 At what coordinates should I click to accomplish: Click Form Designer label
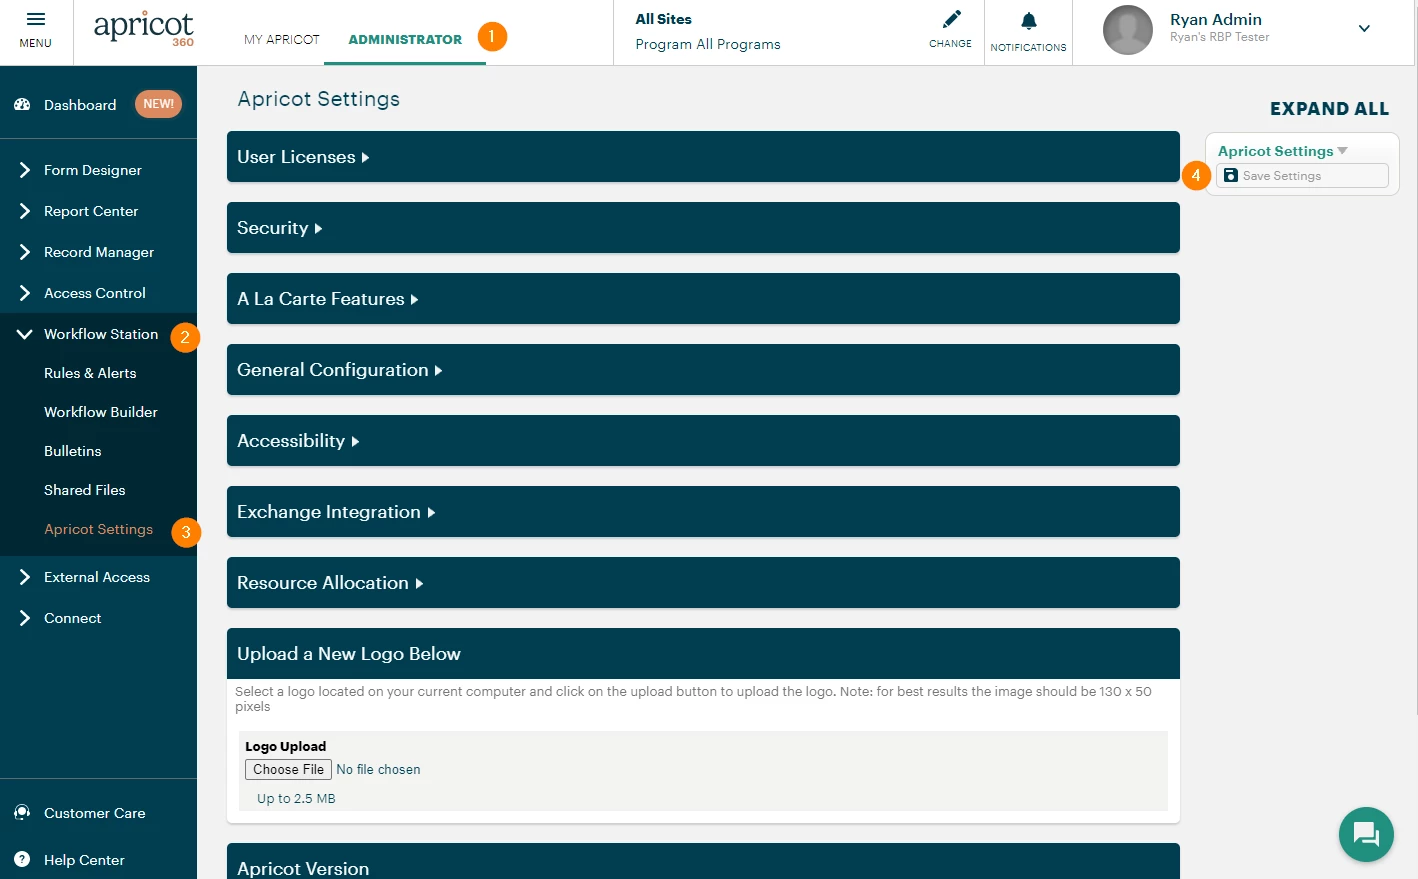(x=93, y=170)
